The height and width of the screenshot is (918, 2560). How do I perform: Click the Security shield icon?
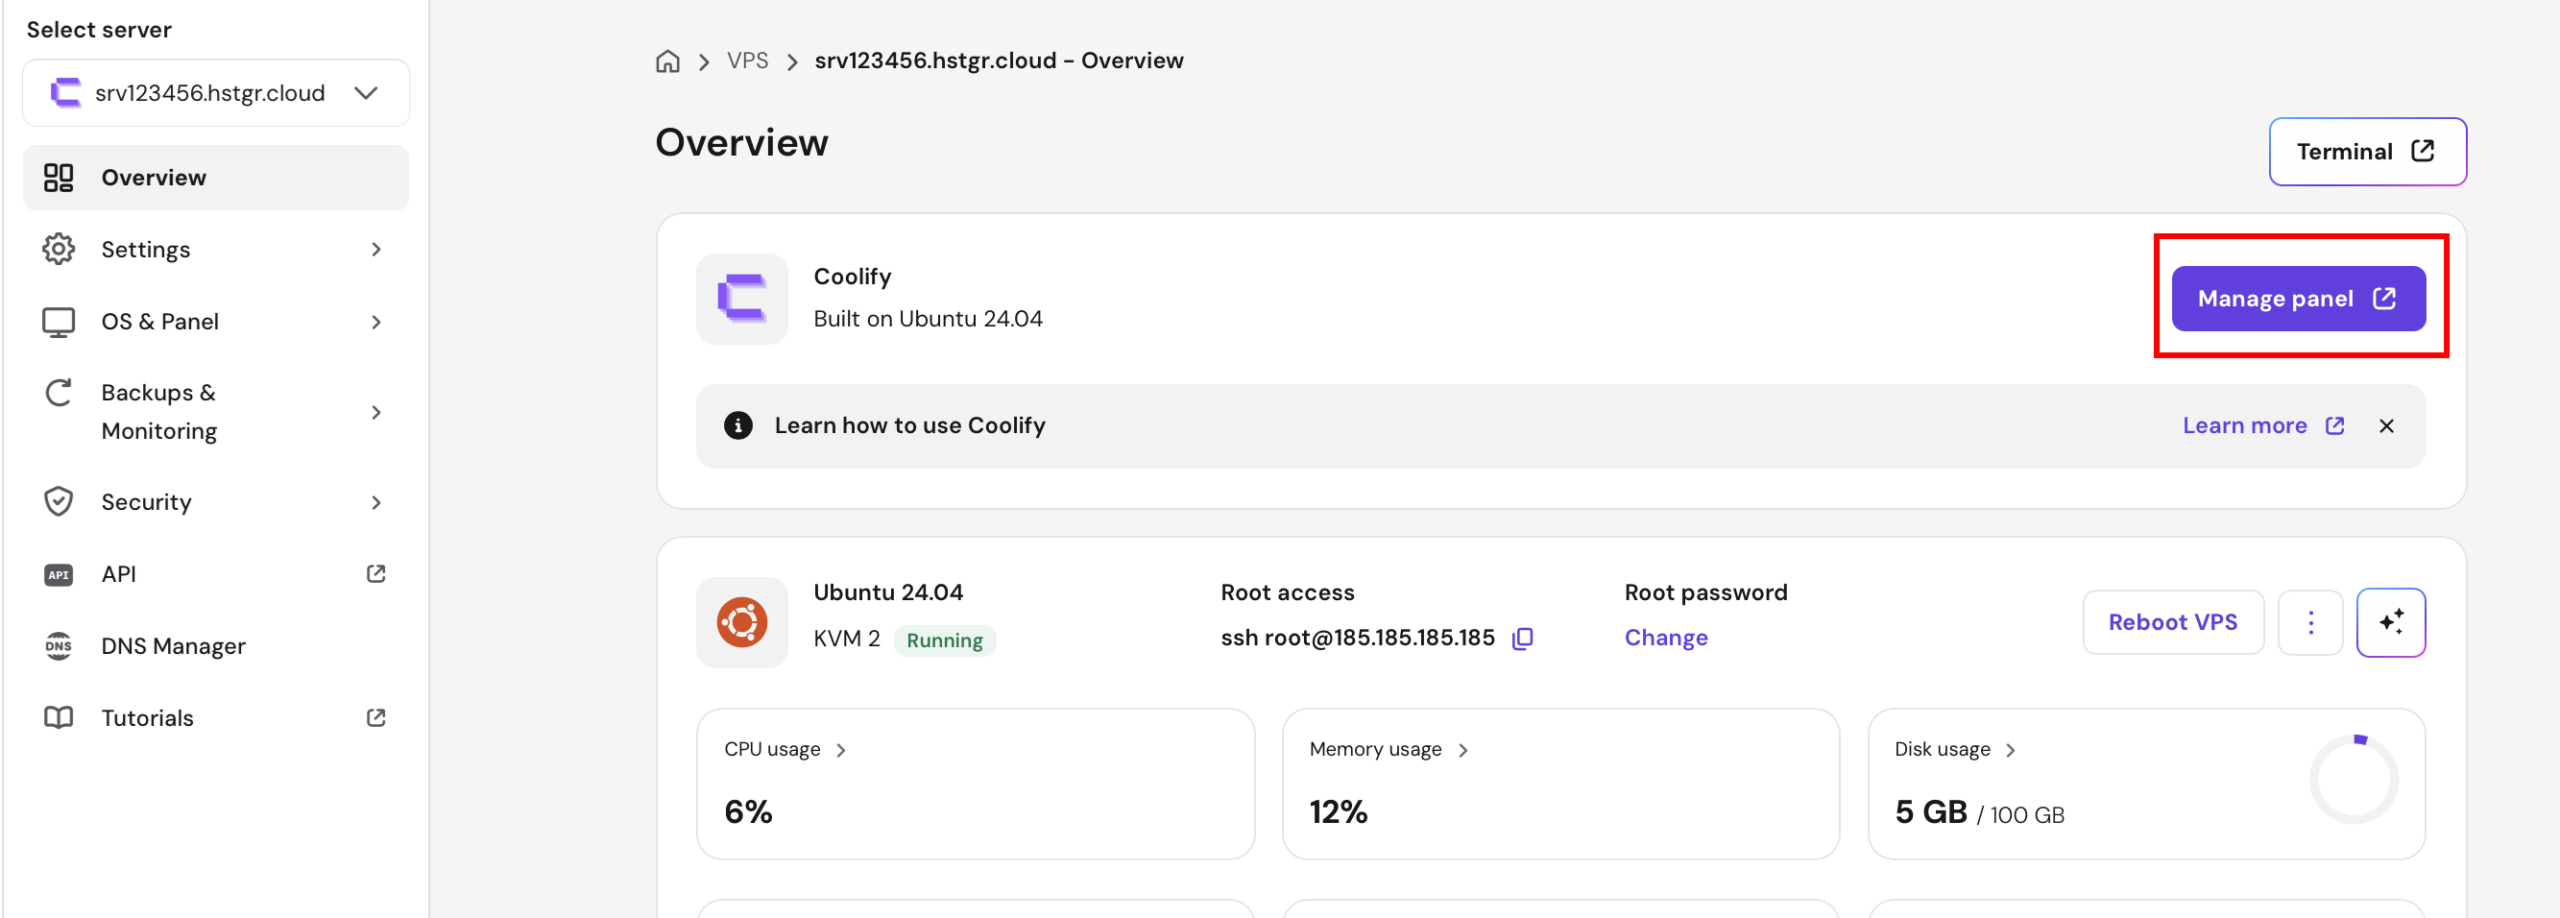point(59,502)
